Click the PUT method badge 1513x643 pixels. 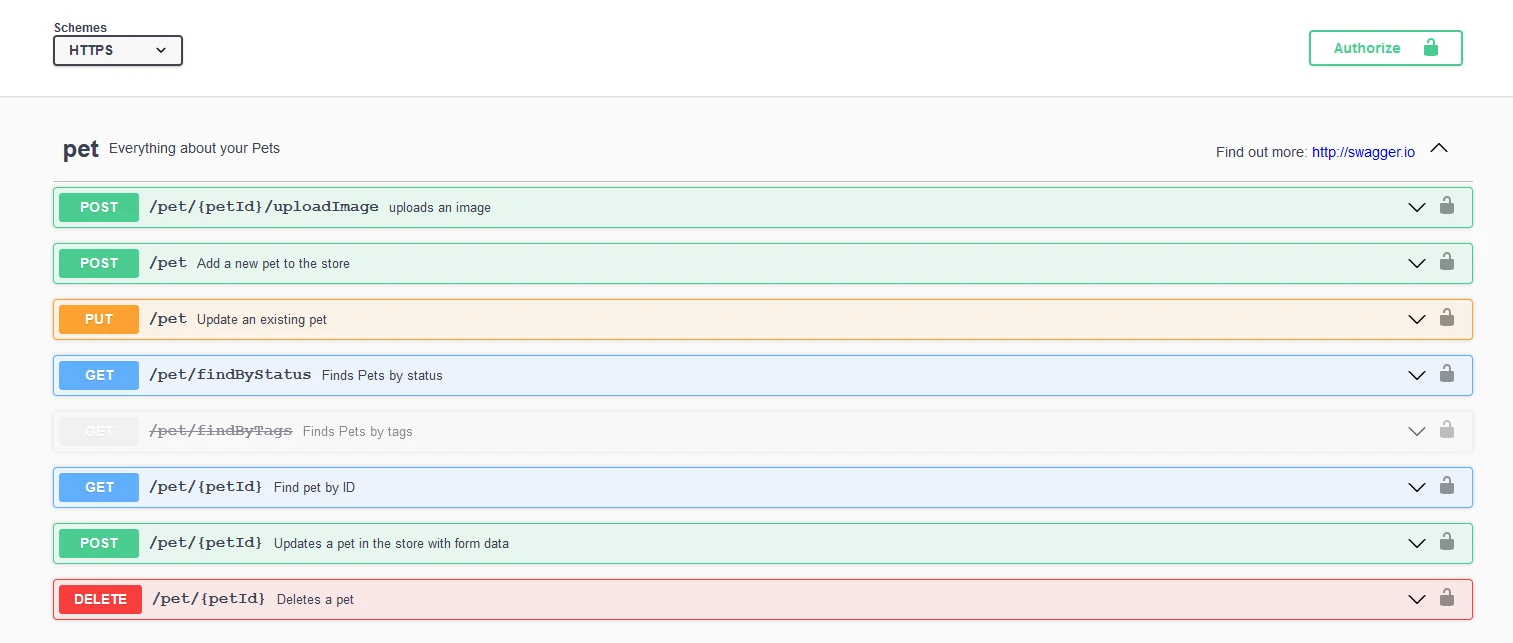tap(99, 319)
